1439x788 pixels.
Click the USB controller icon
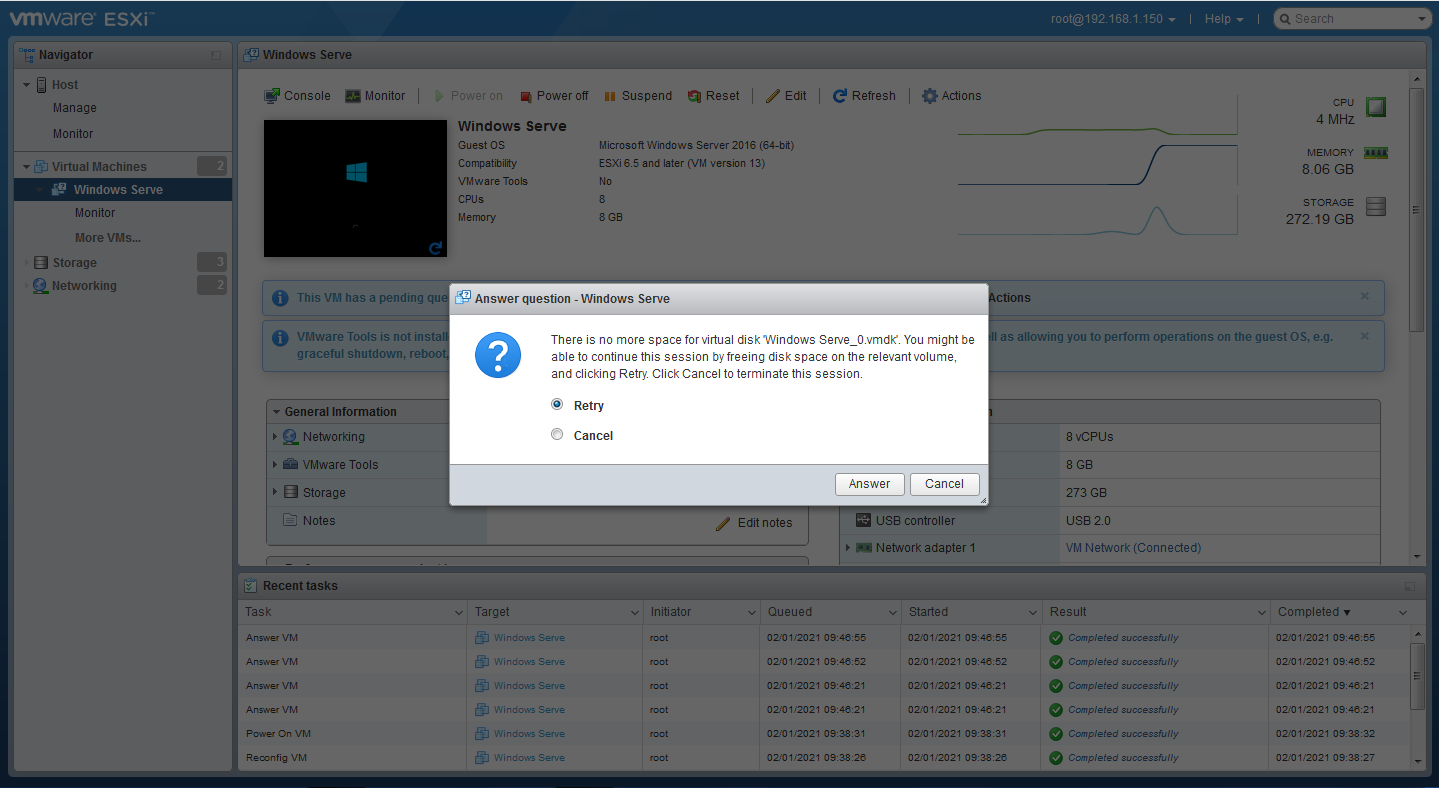864,521
